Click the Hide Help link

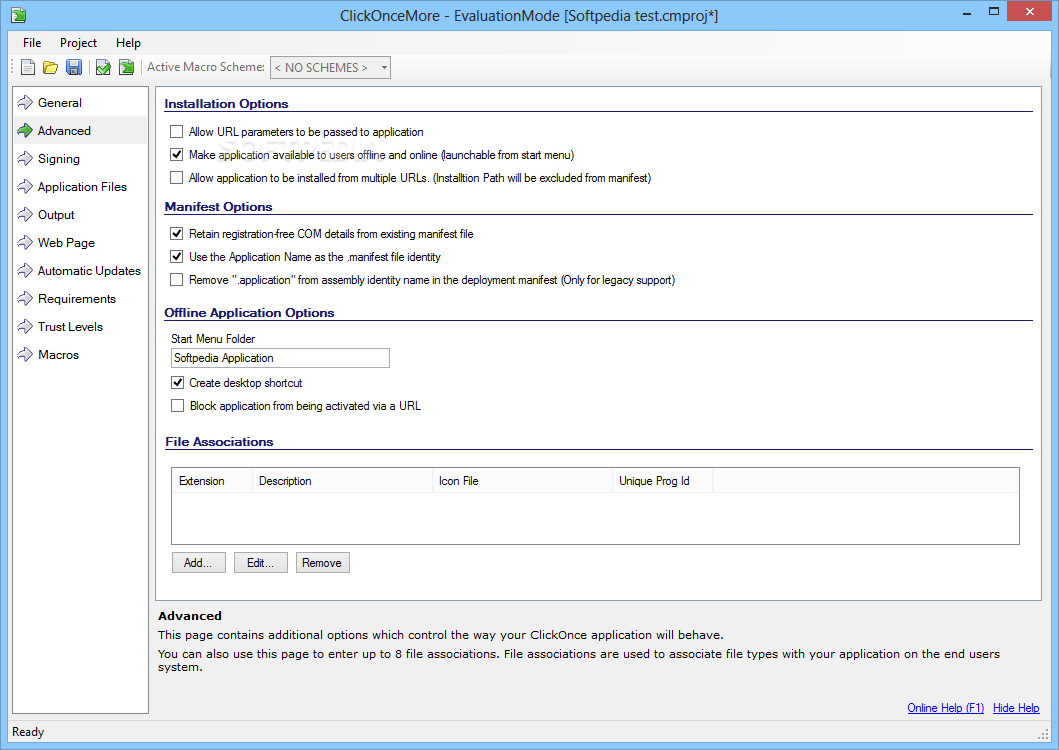click(x=1016, y=707)
